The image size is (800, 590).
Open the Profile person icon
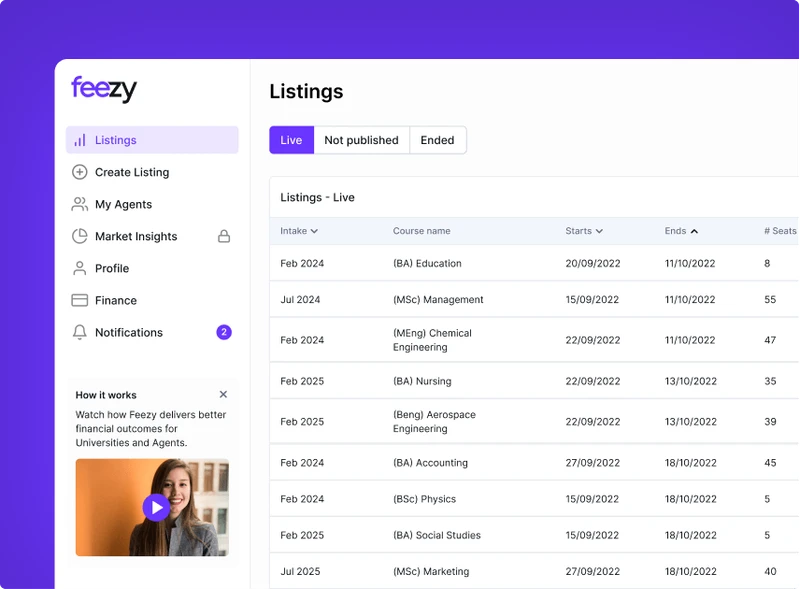point(80,268)
